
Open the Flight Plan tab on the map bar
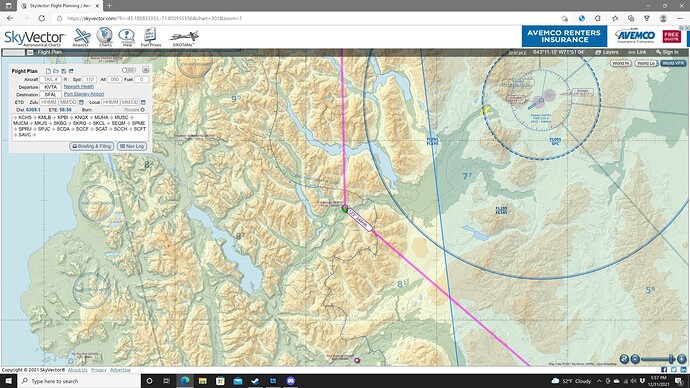49,52
